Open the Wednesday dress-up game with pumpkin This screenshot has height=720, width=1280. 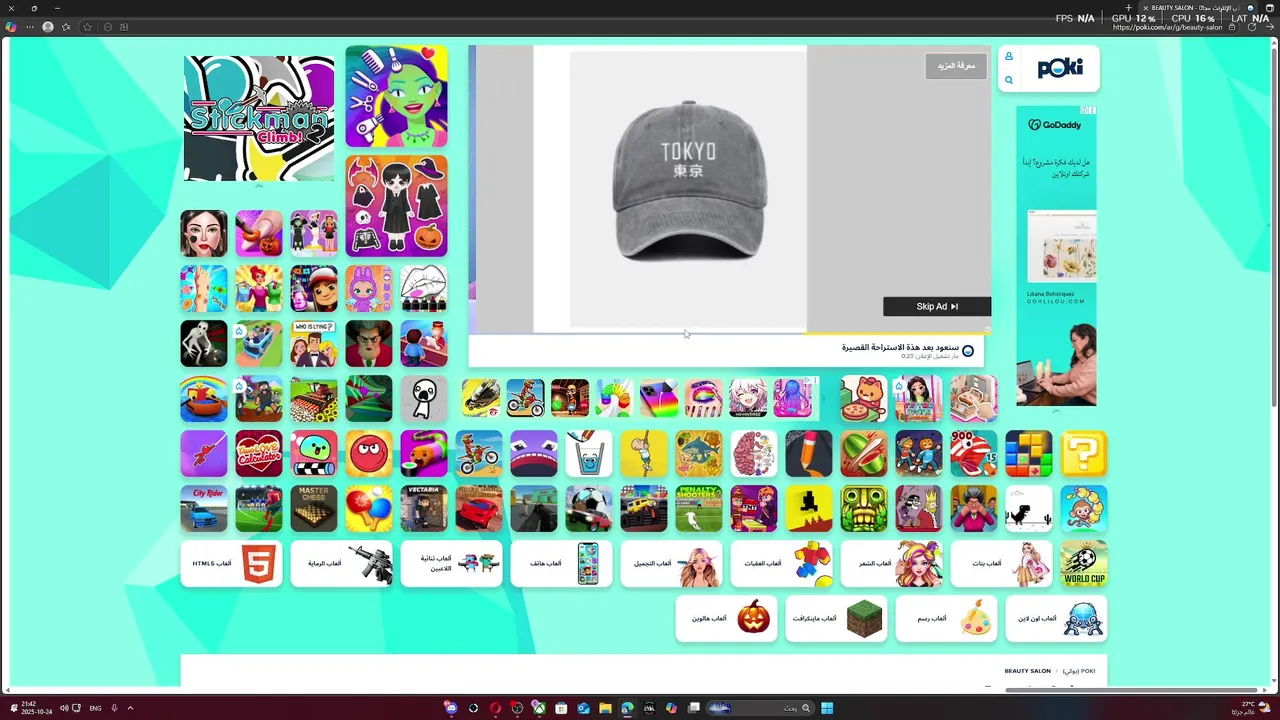coord(397,206)
